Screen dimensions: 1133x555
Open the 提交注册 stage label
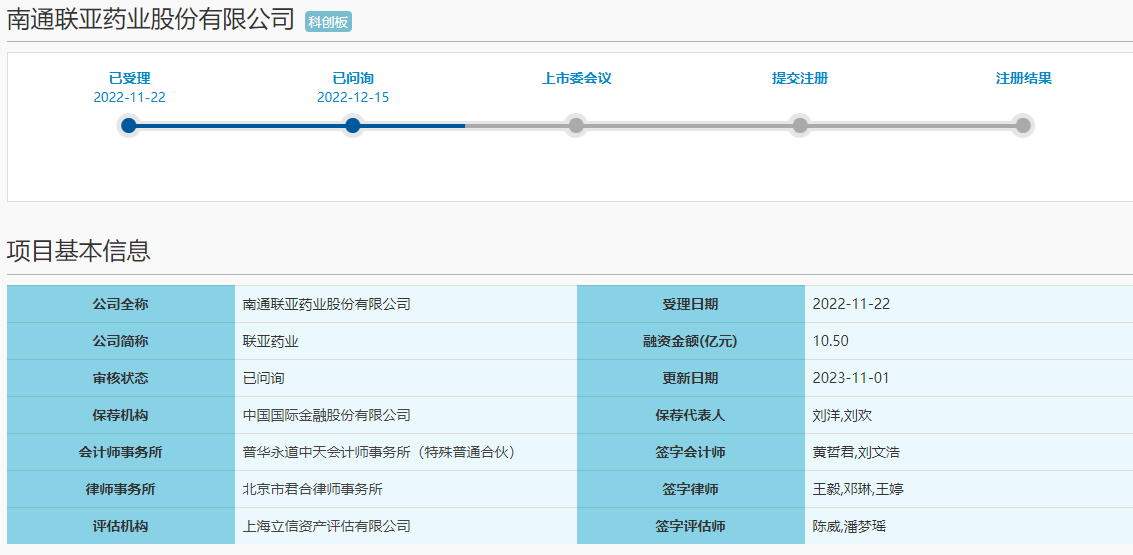point(799,78)
